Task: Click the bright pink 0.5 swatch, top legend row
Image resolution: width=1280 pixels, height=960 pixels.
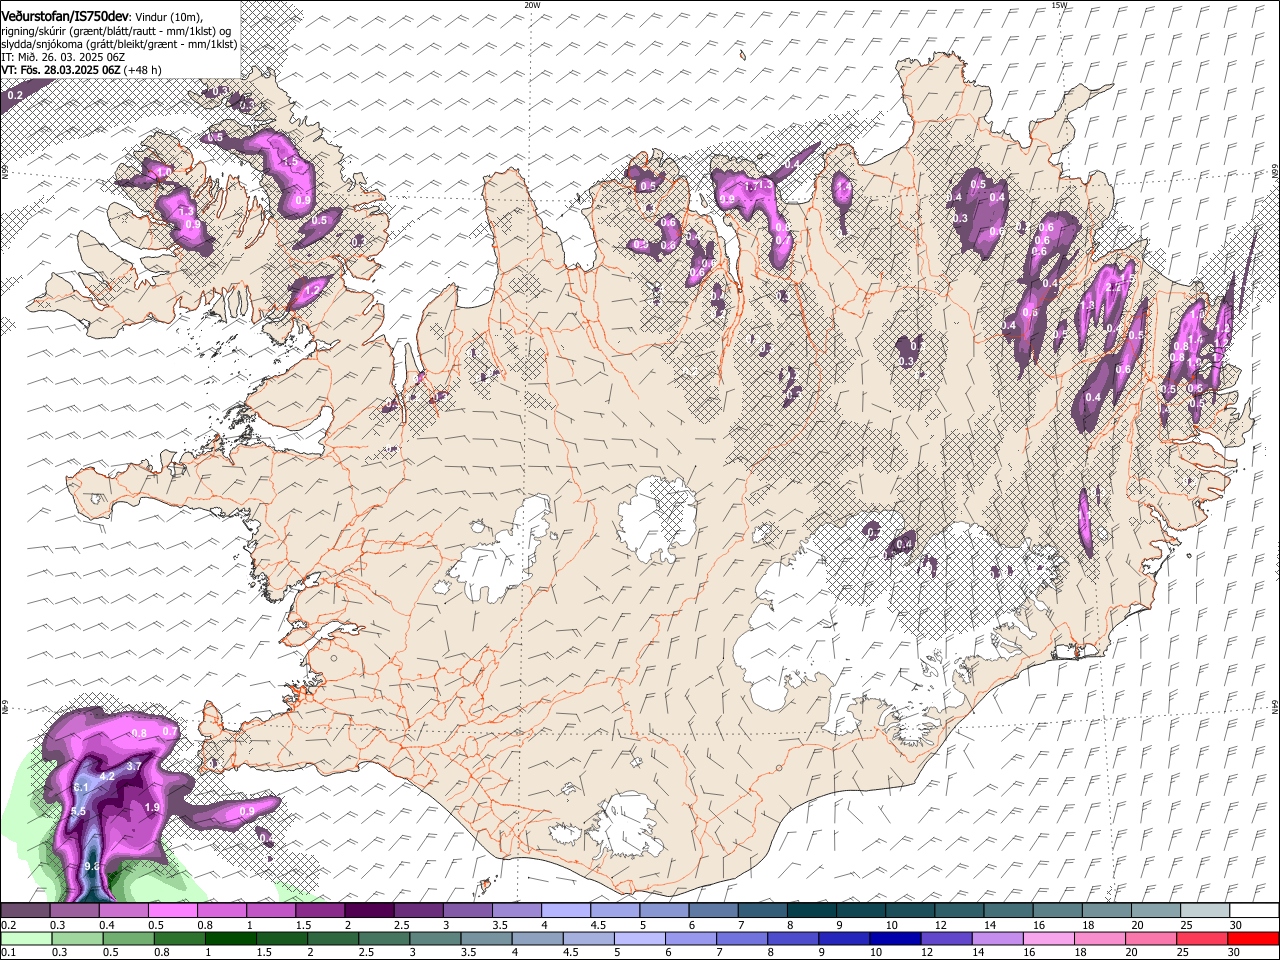Action: coord(173,910)
